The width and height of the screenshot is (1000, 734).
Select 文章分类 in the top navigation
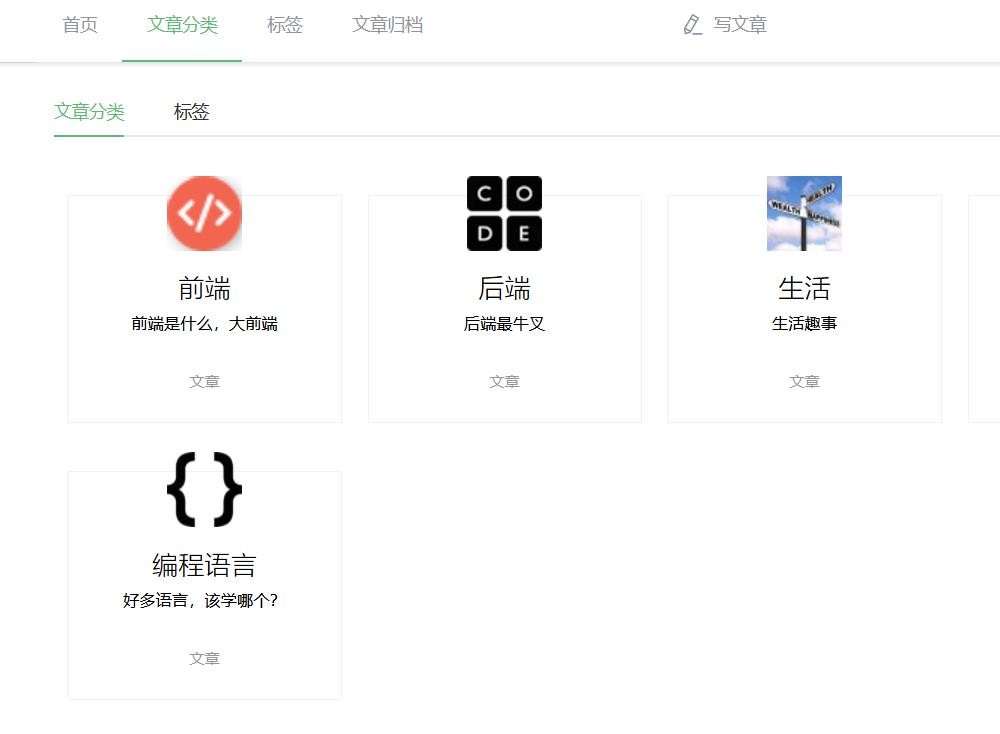coord(182,25)
